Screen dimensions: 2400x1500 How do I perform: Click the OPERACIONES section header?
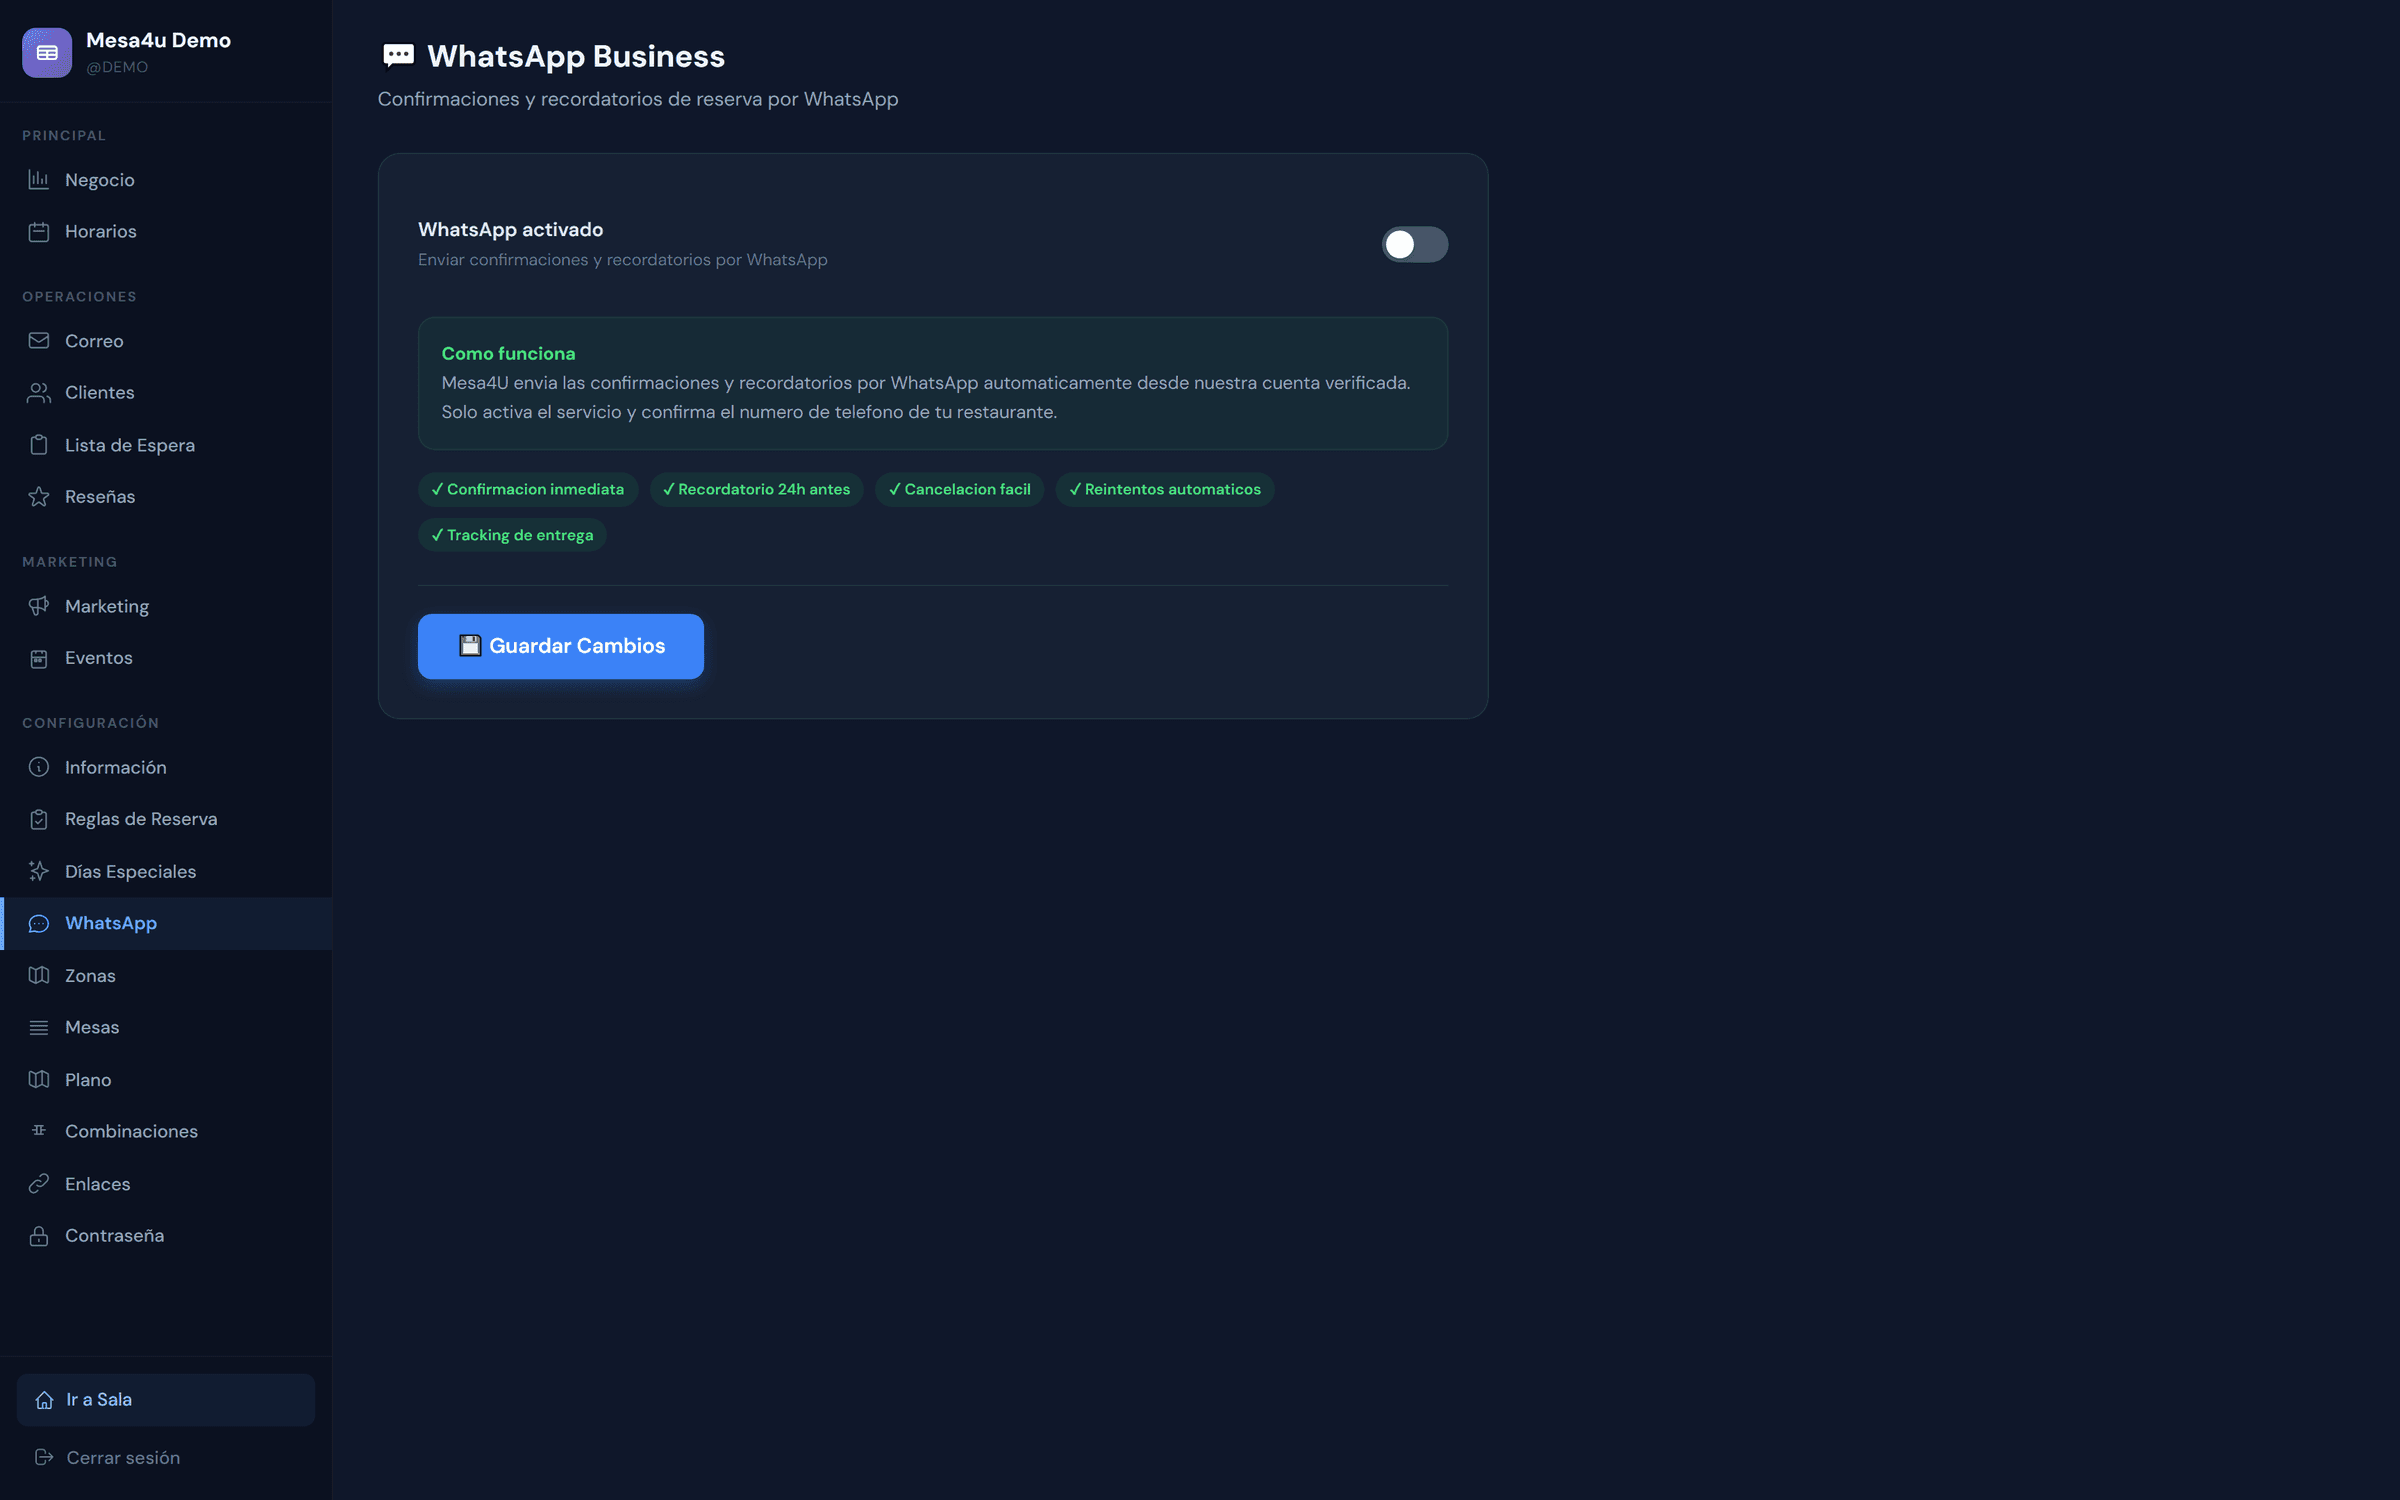point(79,297)
